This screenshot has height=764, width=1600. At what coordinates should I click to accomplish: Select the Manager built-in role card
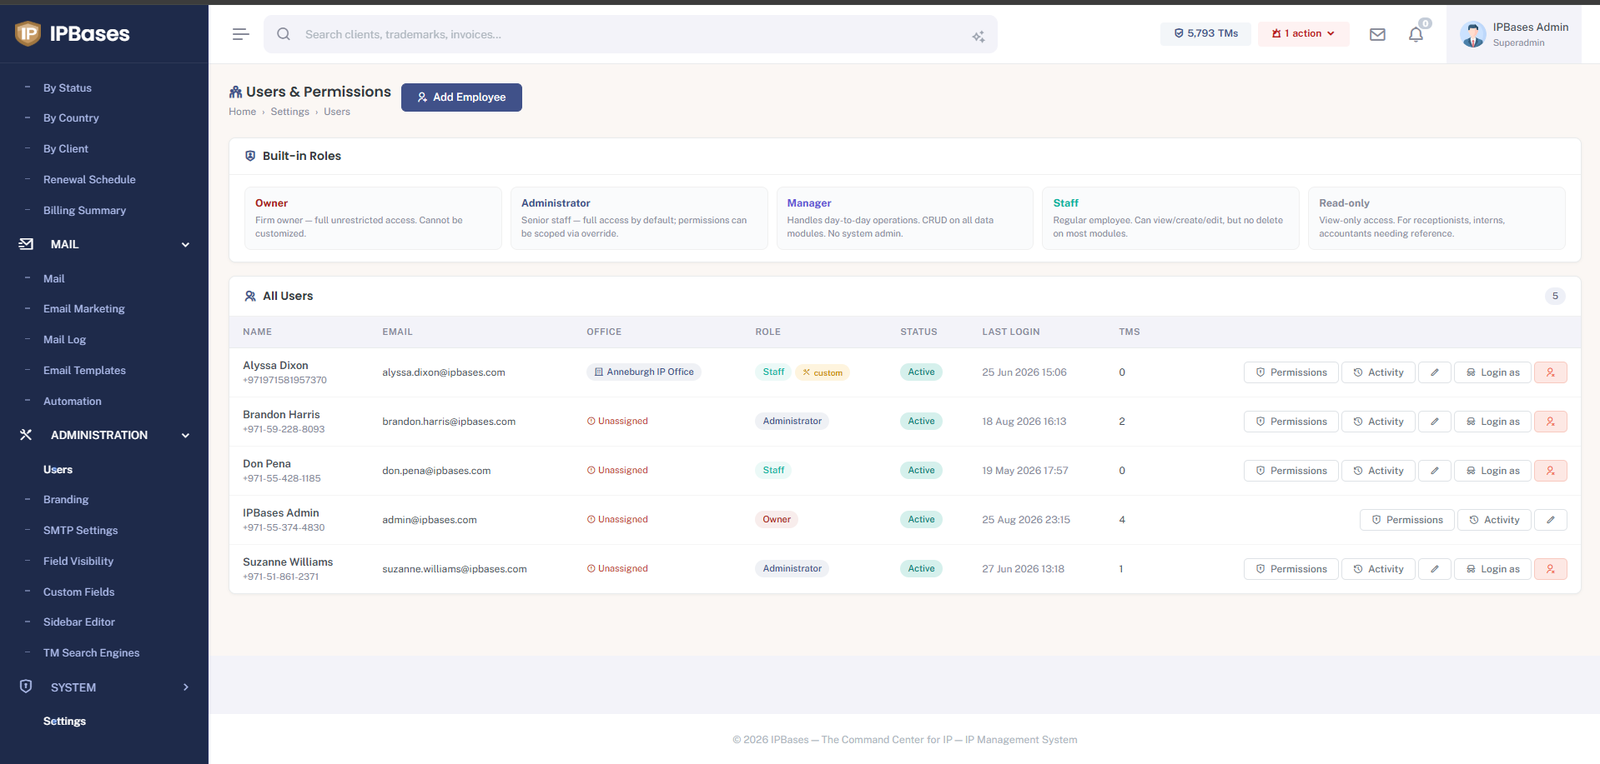[904, 218]
